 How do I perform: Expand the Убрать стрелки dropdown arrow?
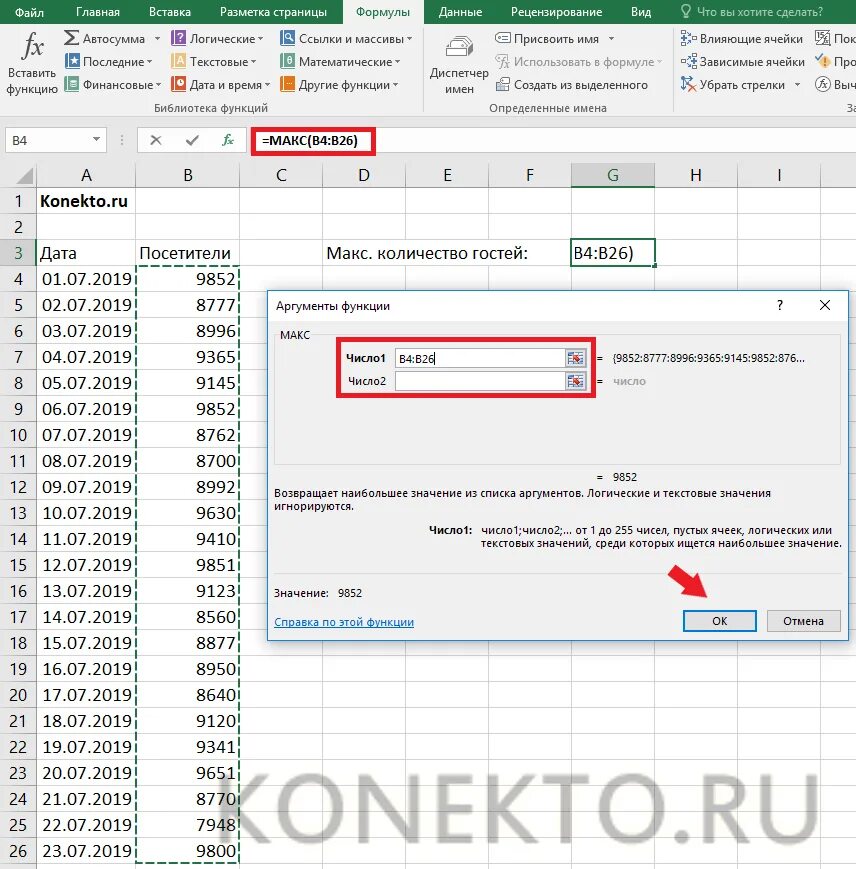(x=797, y=85)
